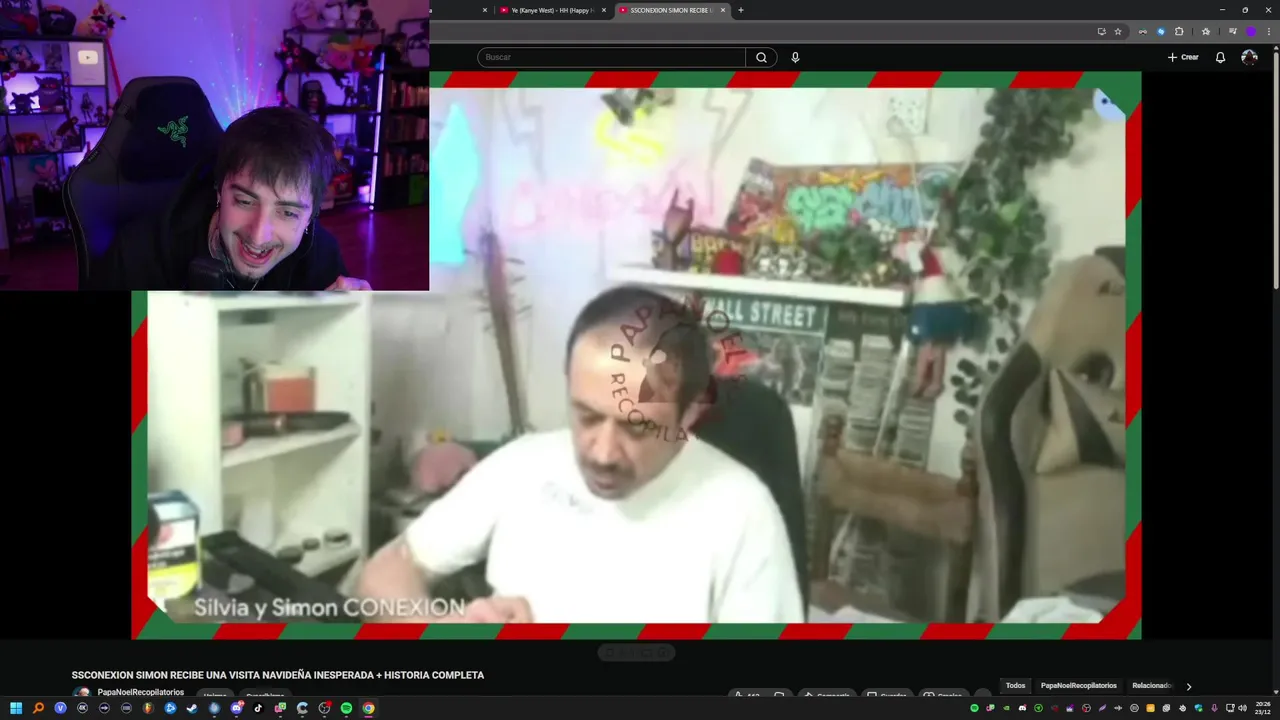The height and width of the screenshot is (720, 1280).
Task: Click the Chrome profile avatar
Action: pyautogui.click(x=1251, y=31)
